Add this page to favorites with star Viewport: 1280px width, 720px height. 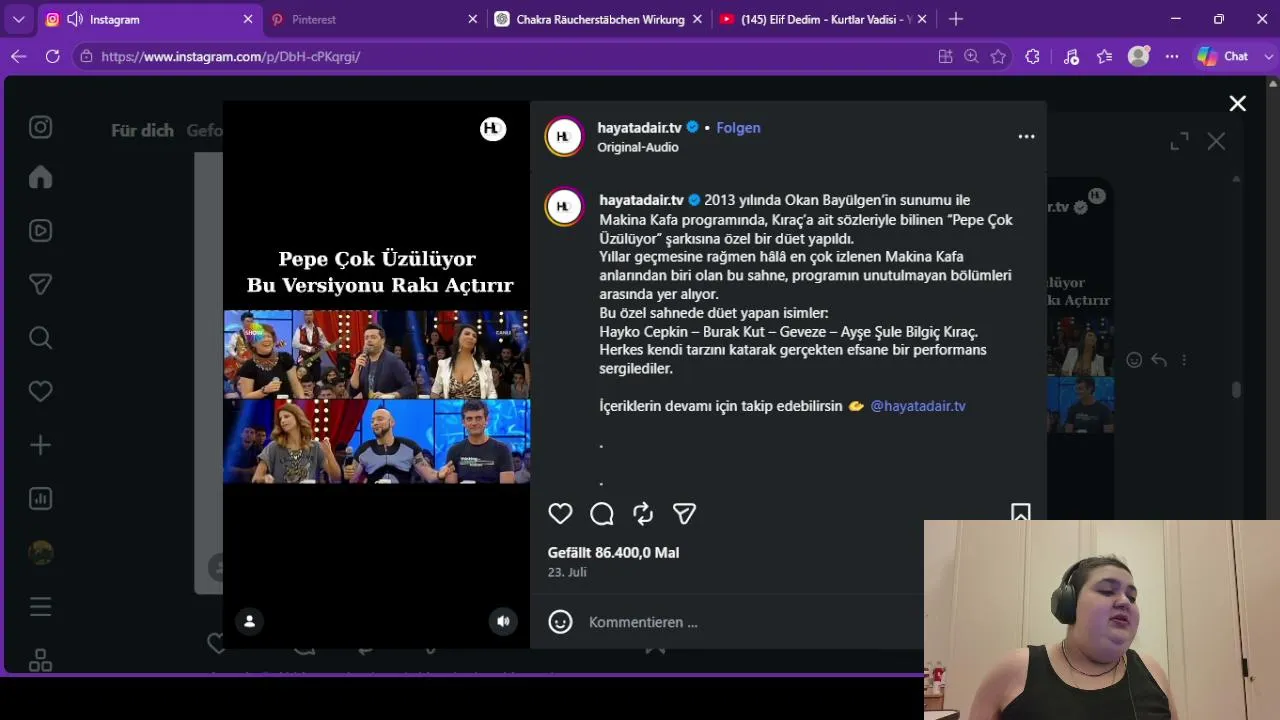click(x=998, y=57)
